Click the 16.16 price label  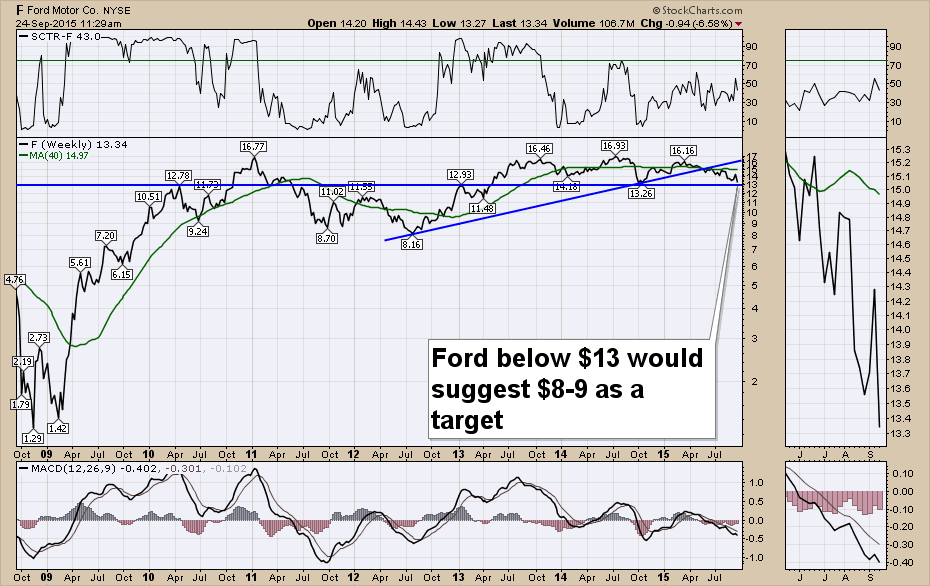point(683,151)
